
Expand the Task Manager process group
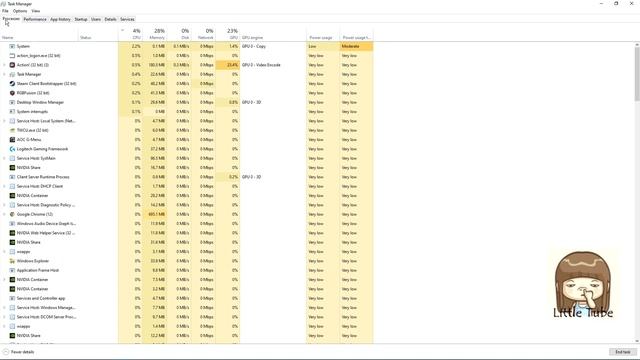click(x=4, y=74)
